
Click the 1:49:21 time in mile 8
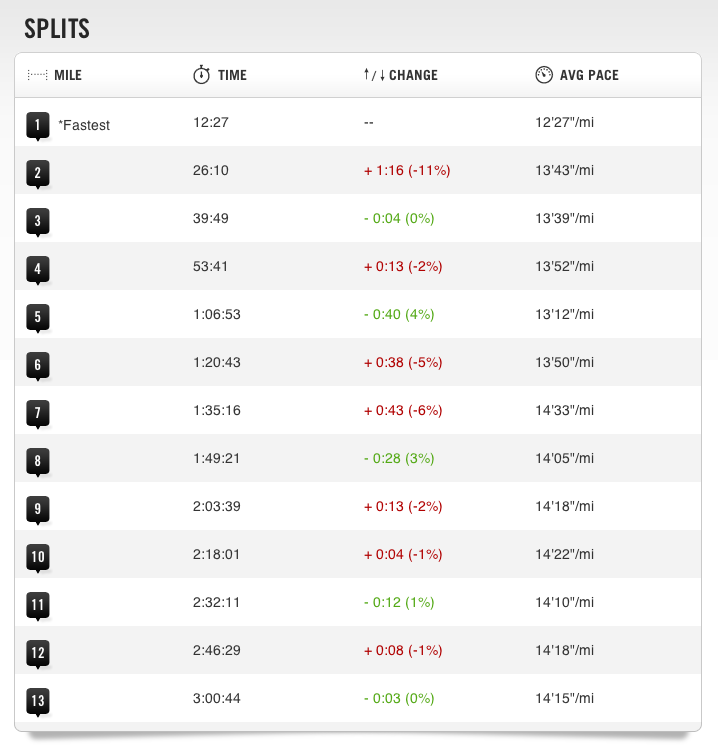(216, 459)
